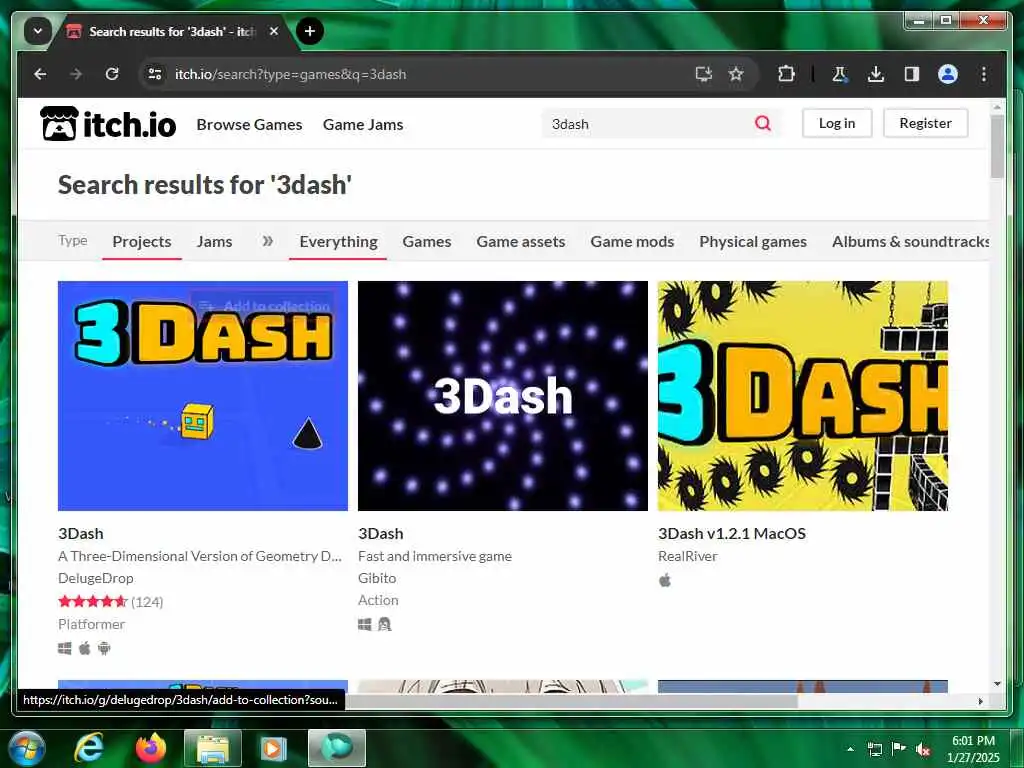This screenshot has width=1024, height=768.
Task: Open the Extensions puzzle icon
Action: 786,74
